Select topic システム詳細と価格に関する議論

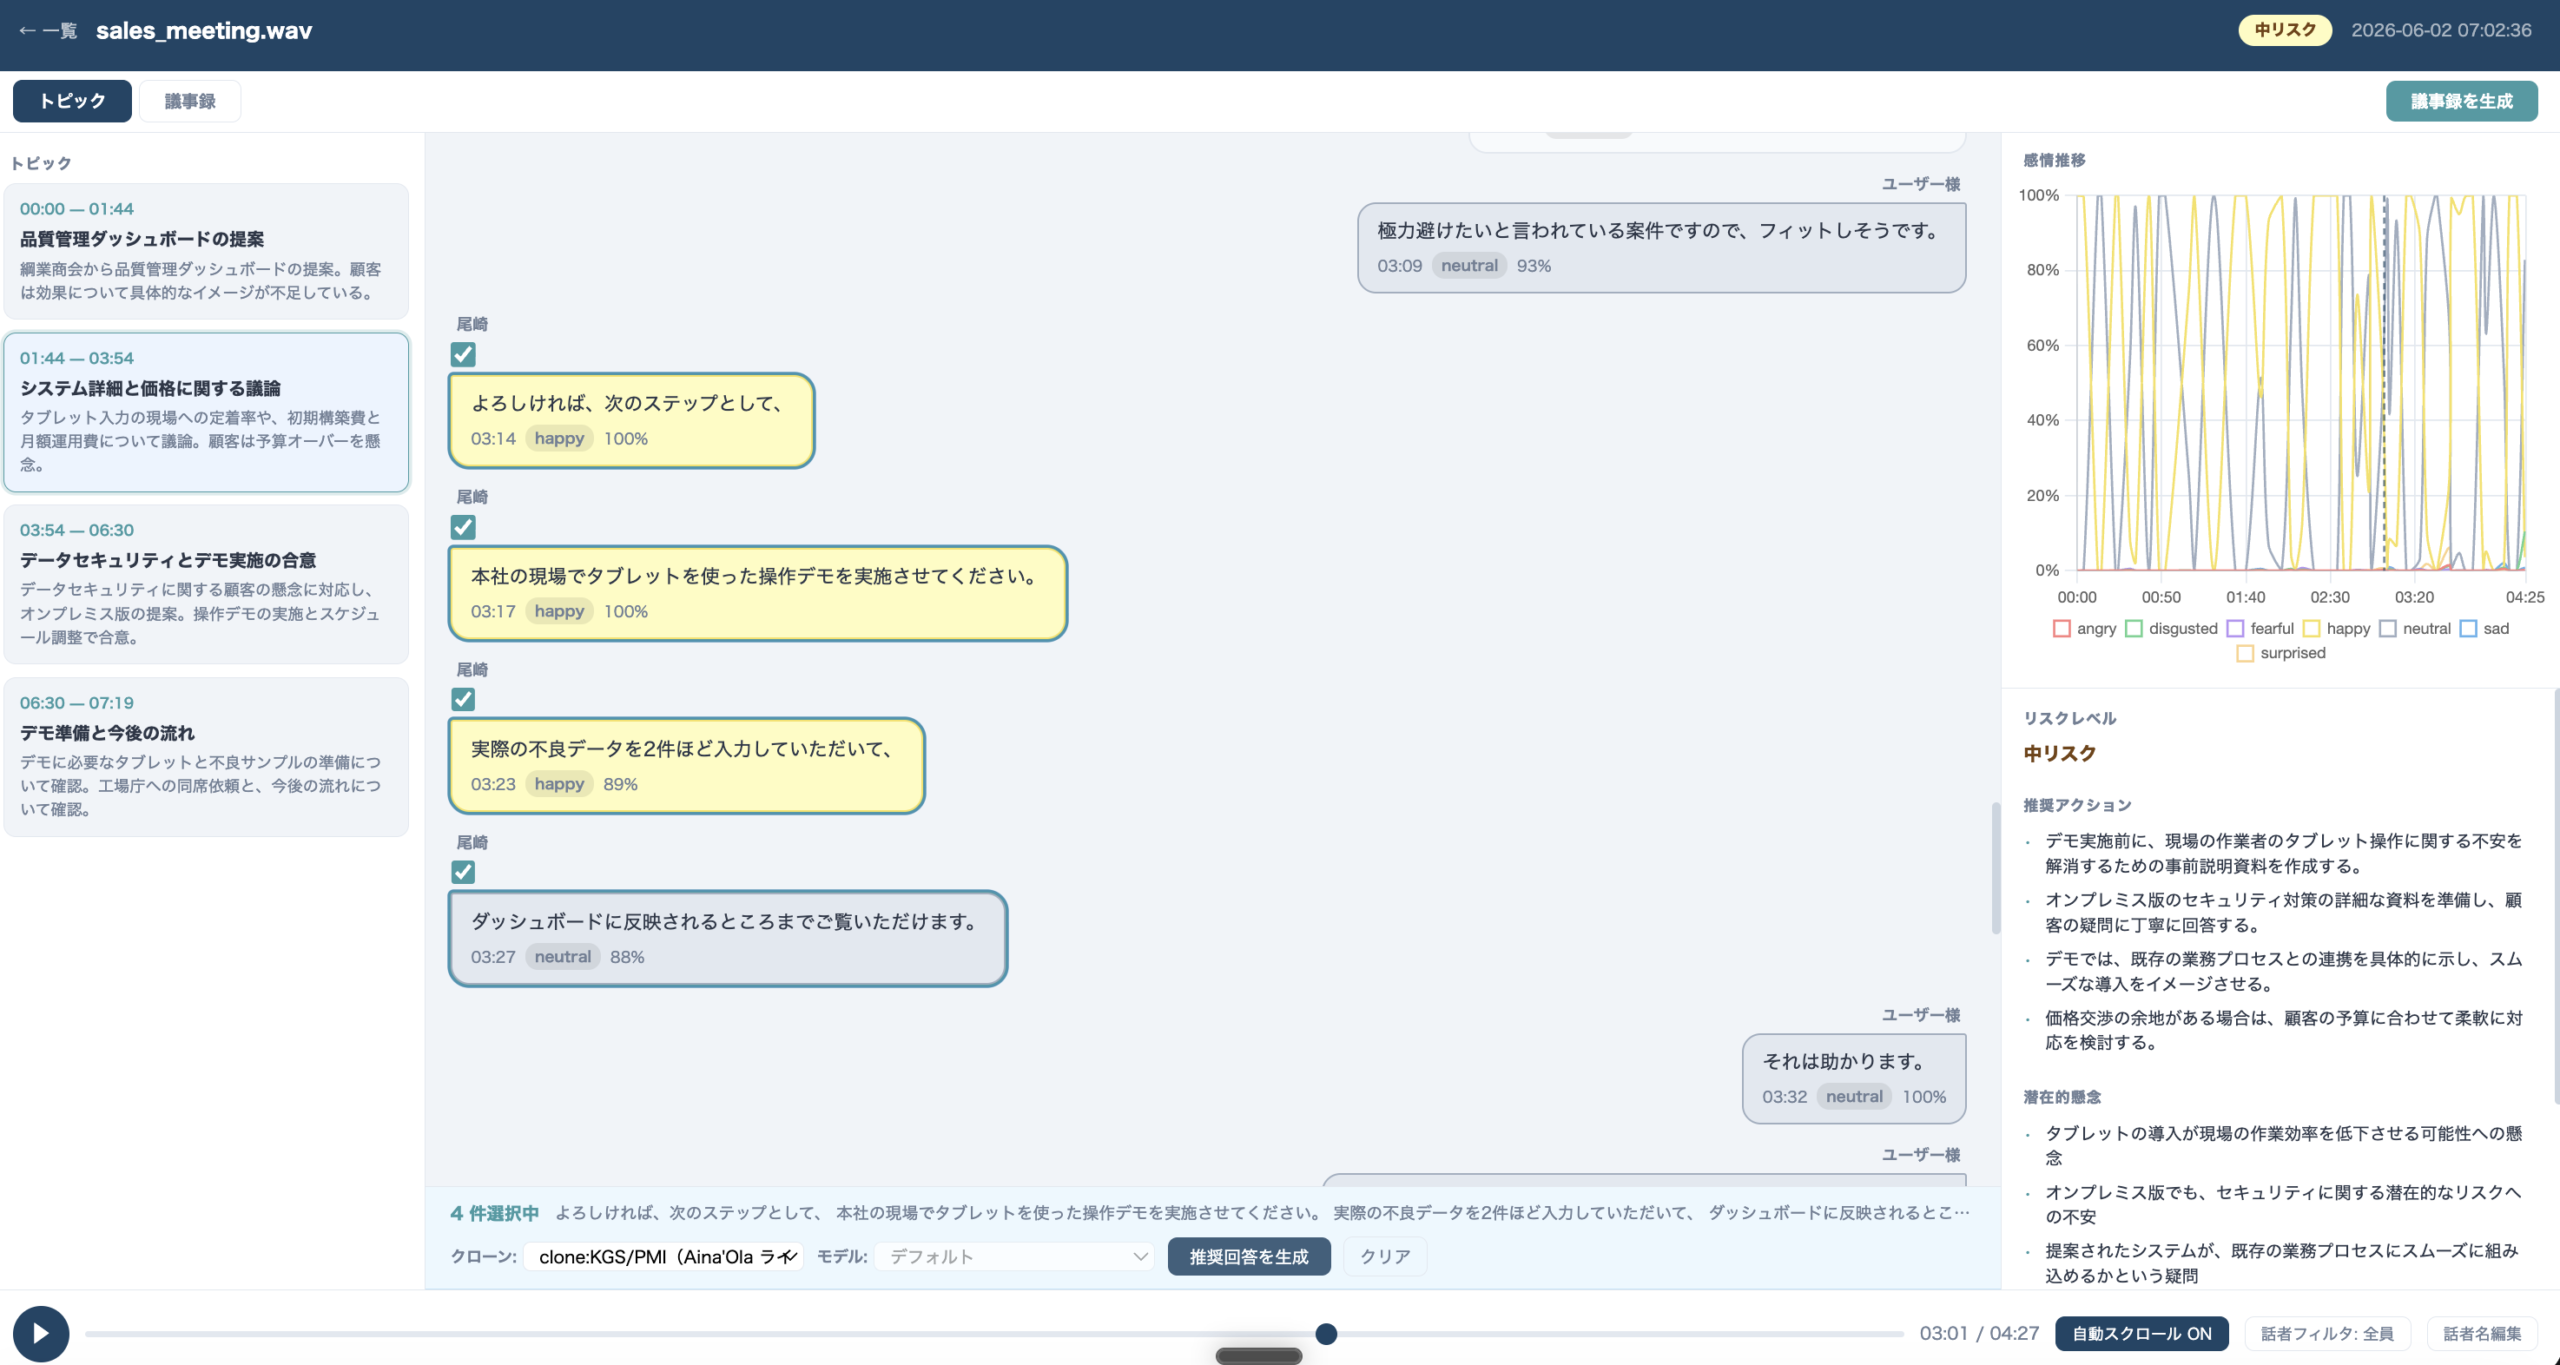point(206,412)
